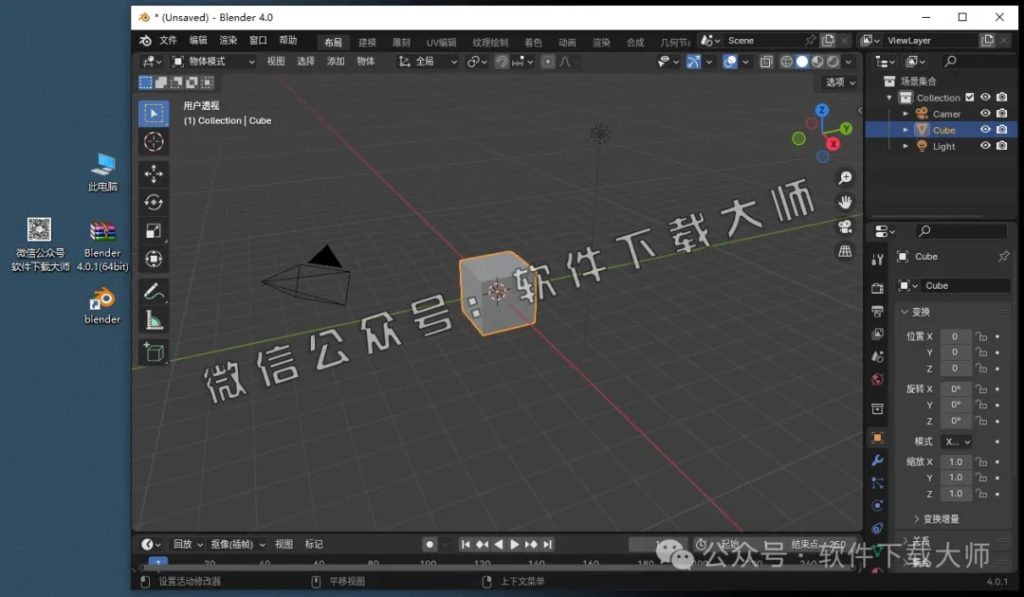Switch to the 雕刻 workspace tab
The image size is (1024, 597).
coord(400,41)
